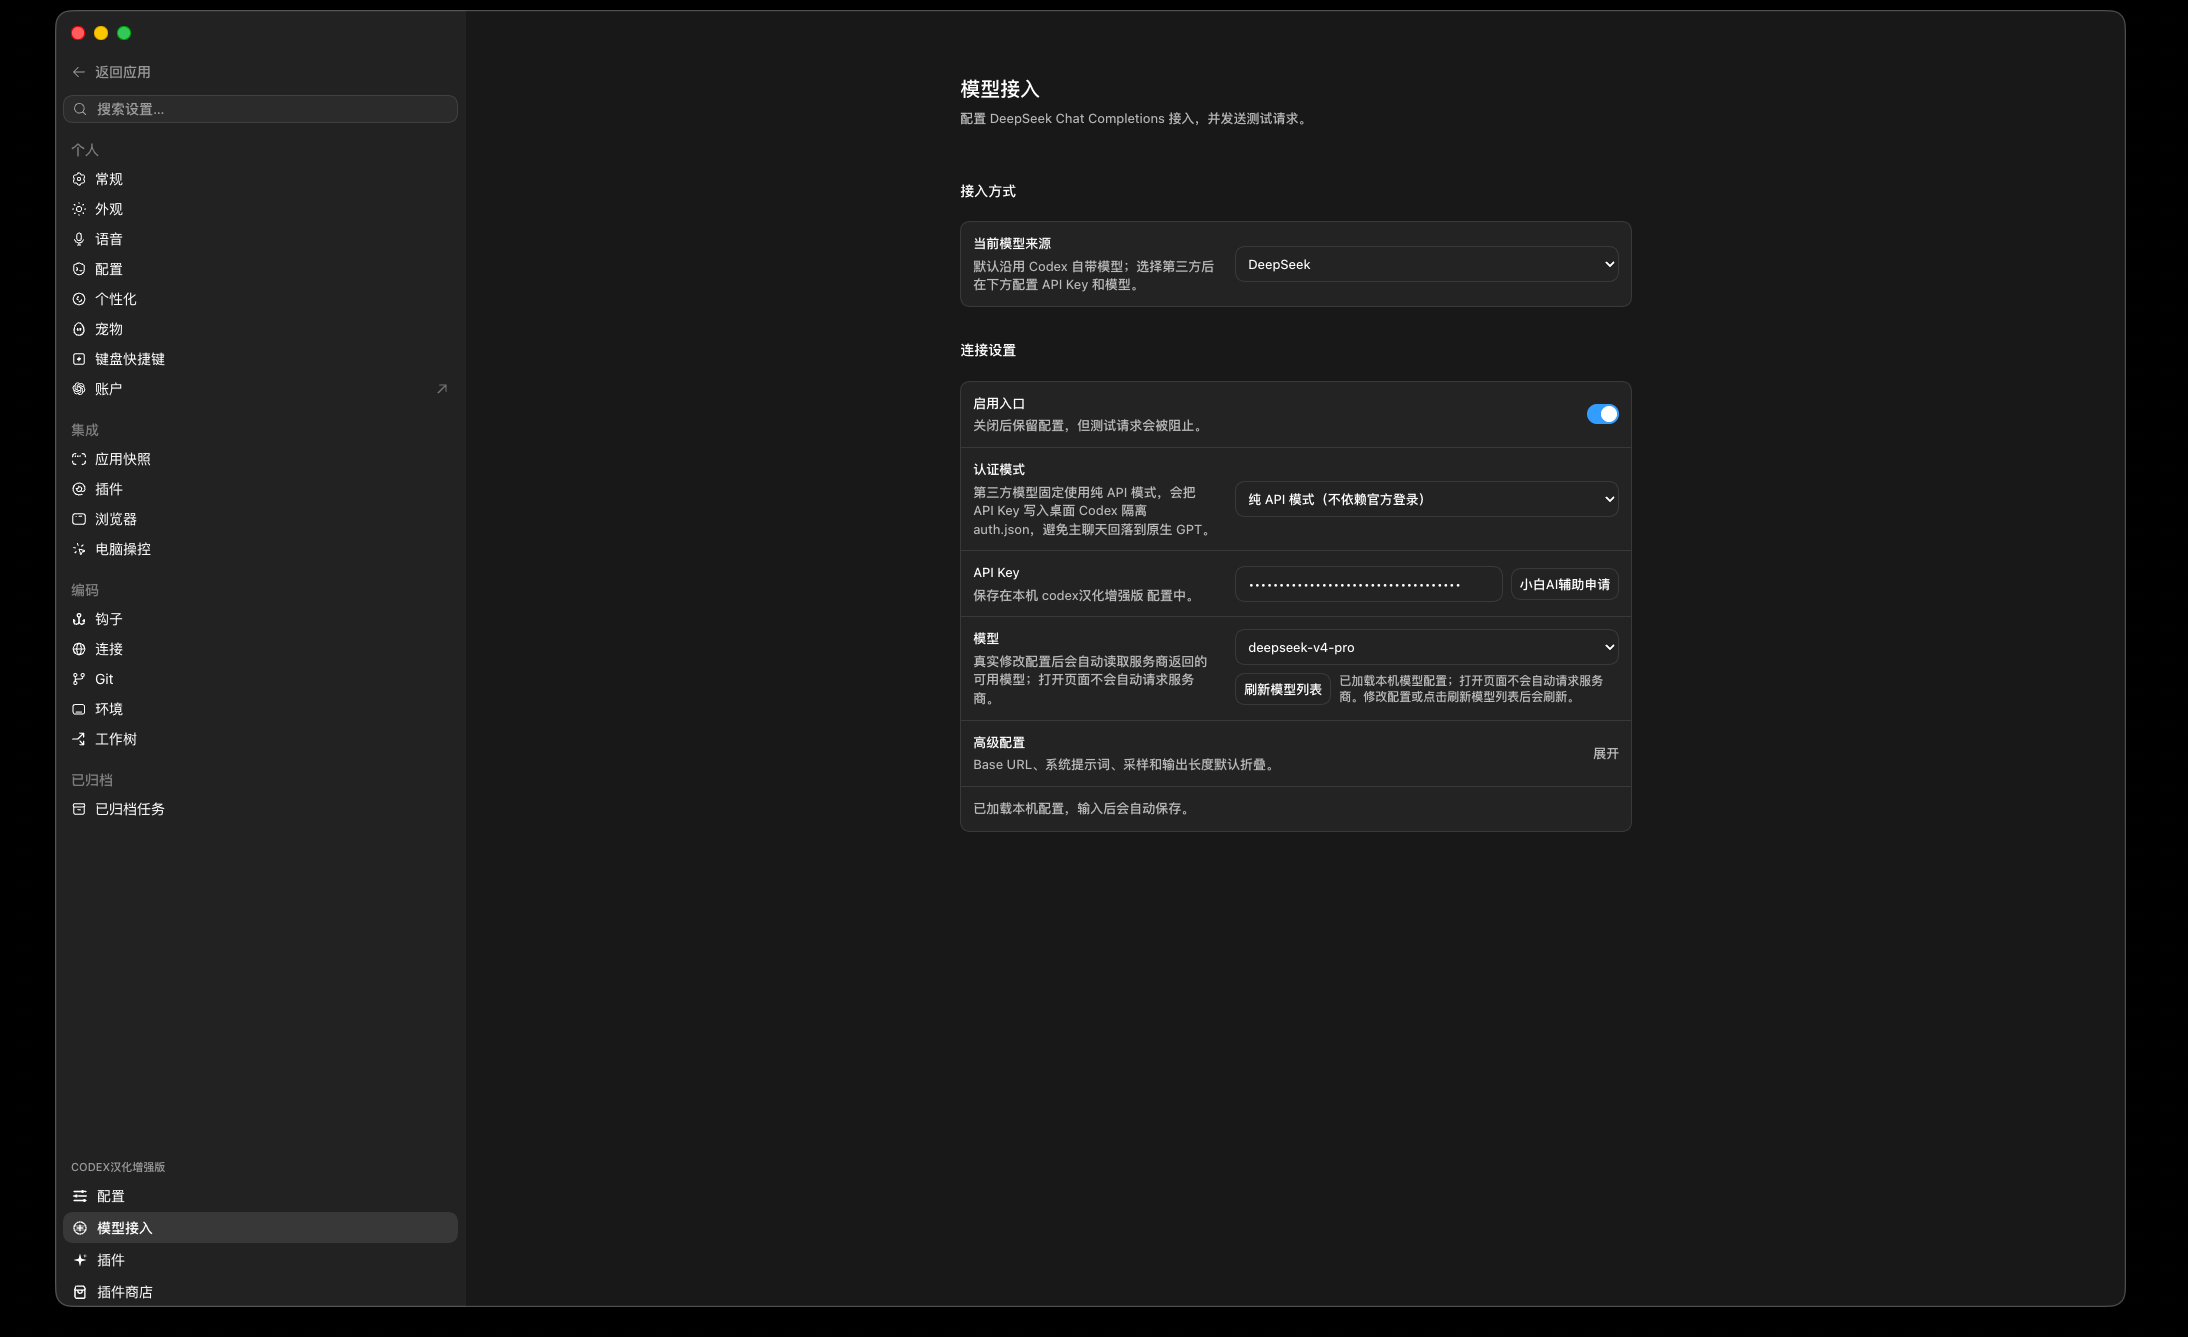Click the sparkle icon next to 电脑操控
The width and height of the screenshot is (2188, 1337).
click(x=79, y=549)
